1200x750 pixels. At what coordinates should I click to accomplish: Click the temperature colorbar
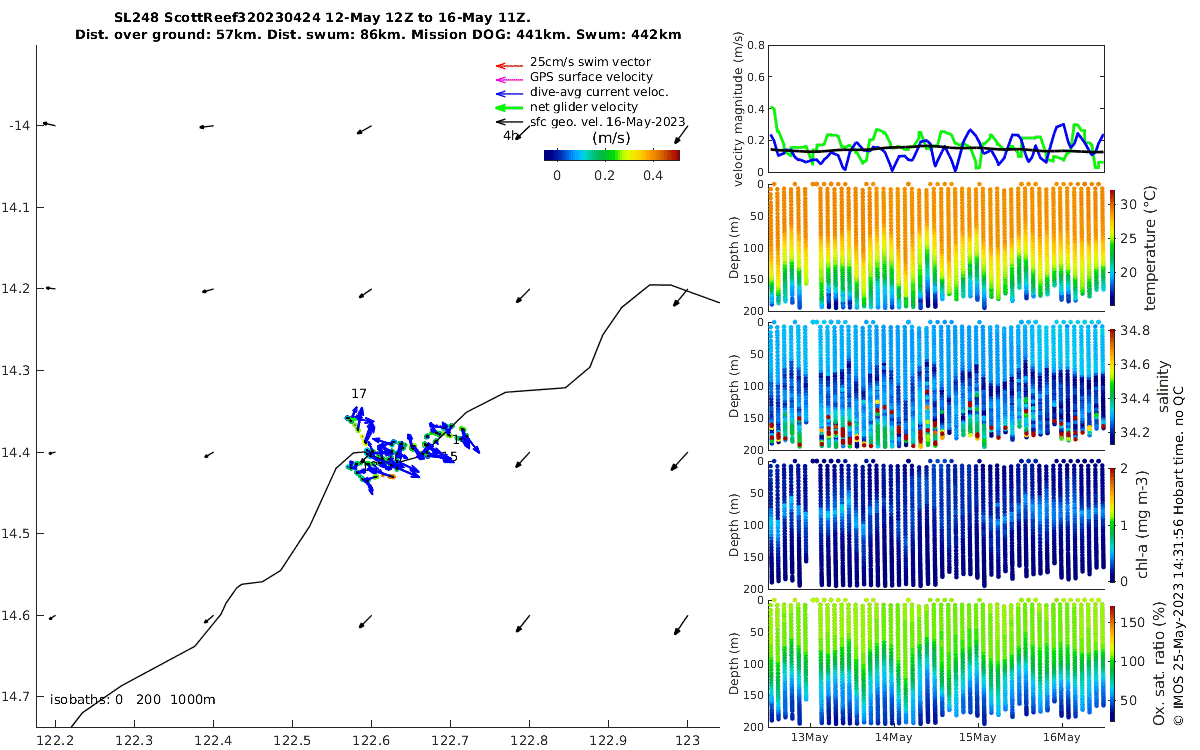coord(1113,247)
